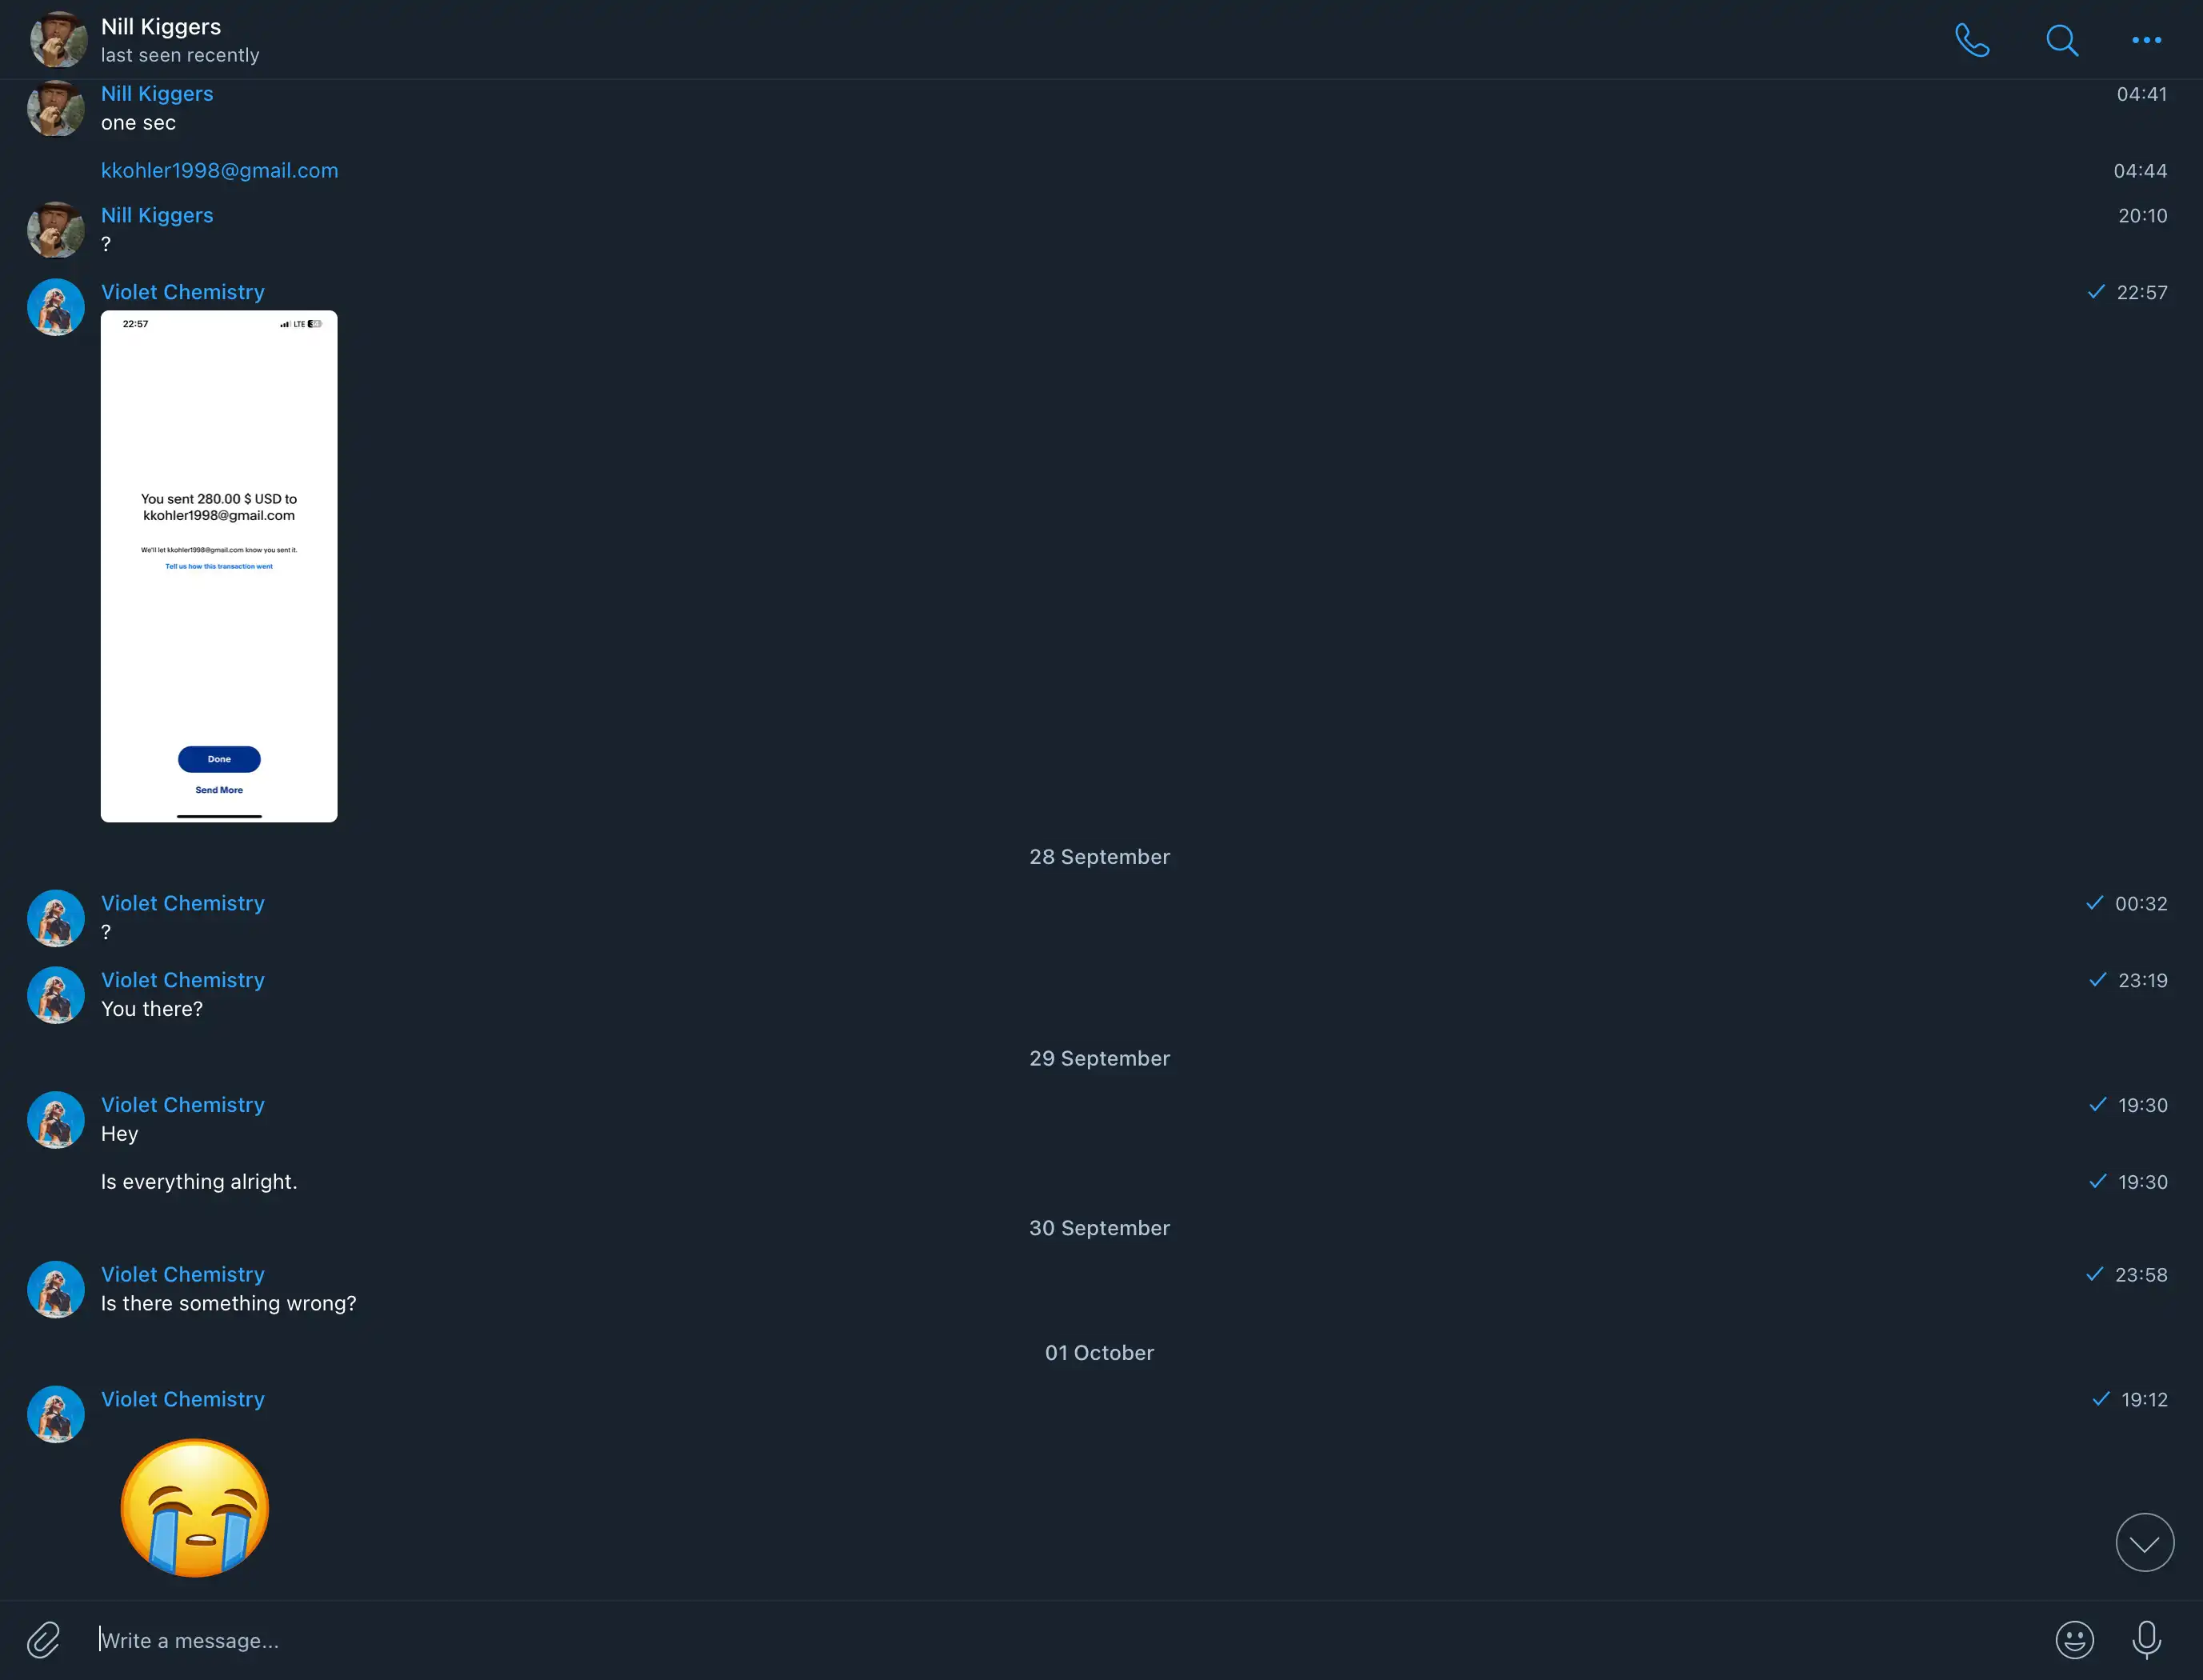The height and width of the screenshot is (1680, 2203).
Task: Click the 28 September date separator
Action: (1100, 857)
